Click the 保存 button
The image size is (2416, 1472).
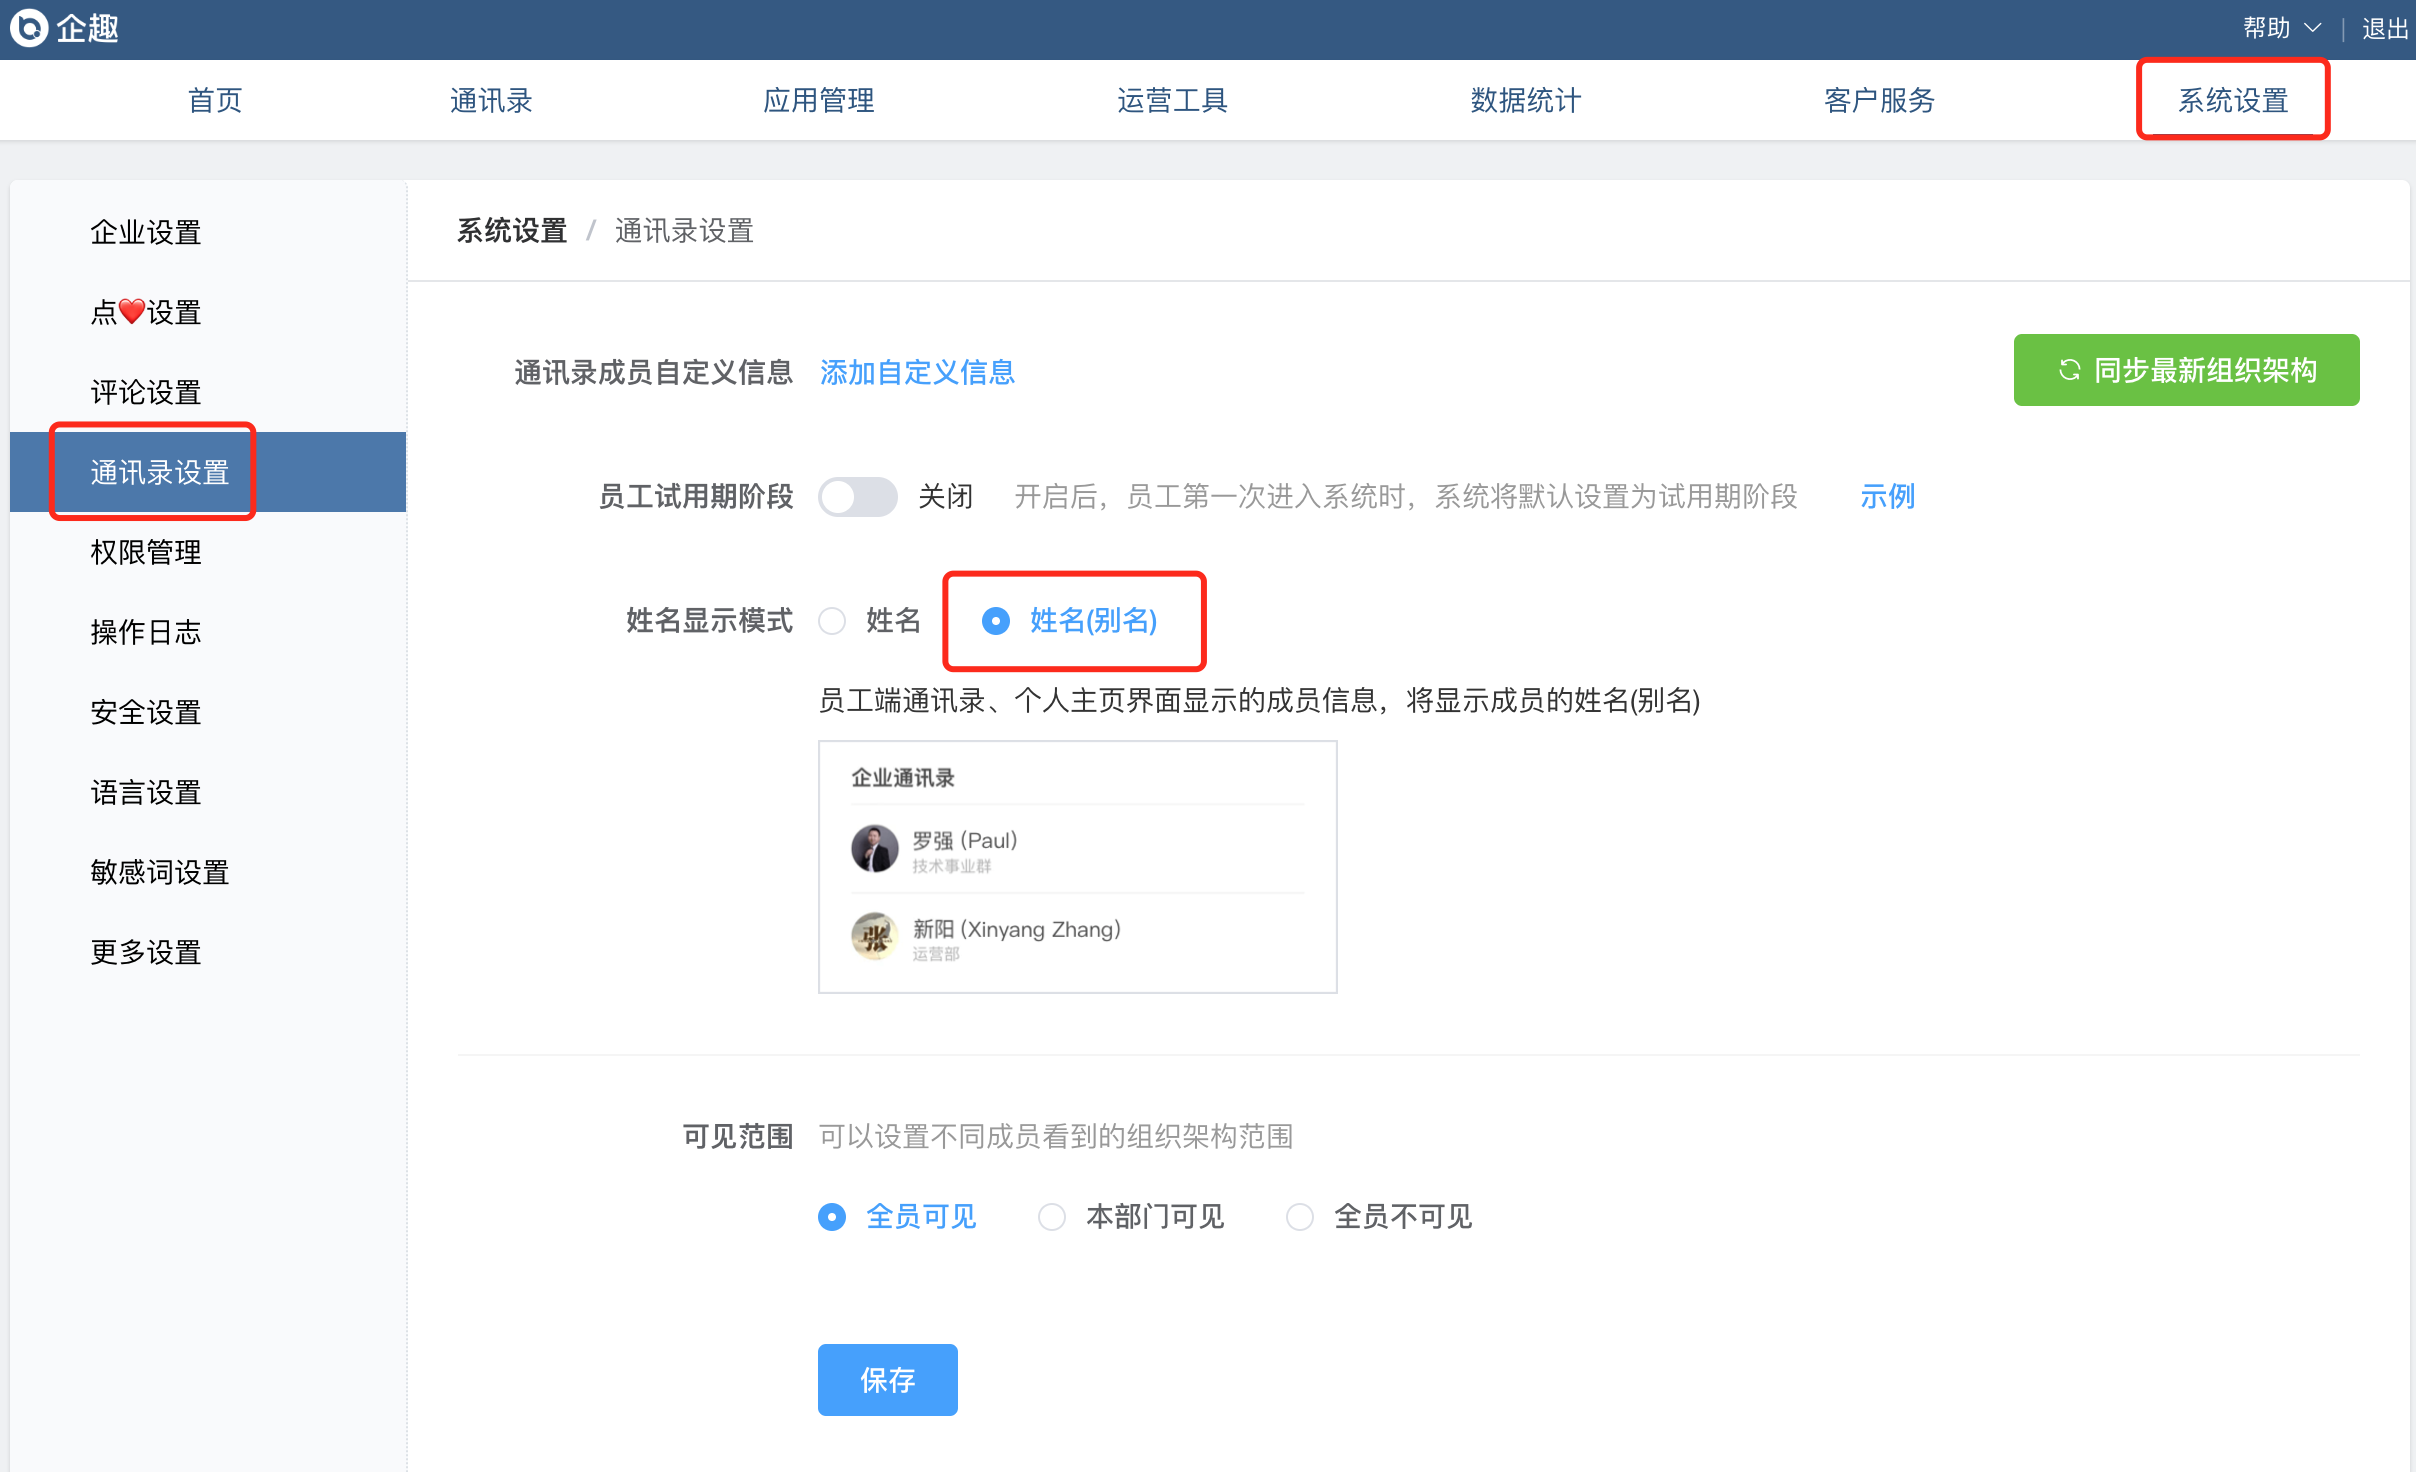pyautogui.click(x=887, y=1380)
